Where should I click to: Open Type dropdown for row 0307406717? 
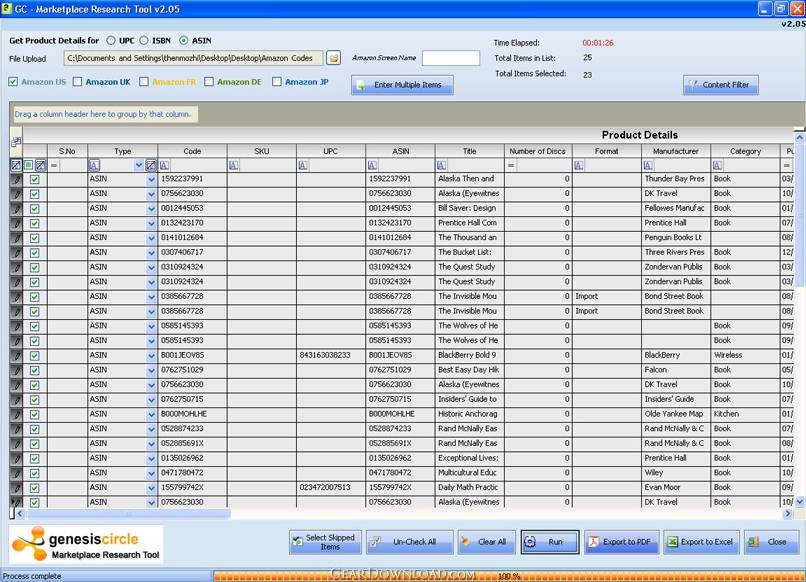click(x=151, y=253)
